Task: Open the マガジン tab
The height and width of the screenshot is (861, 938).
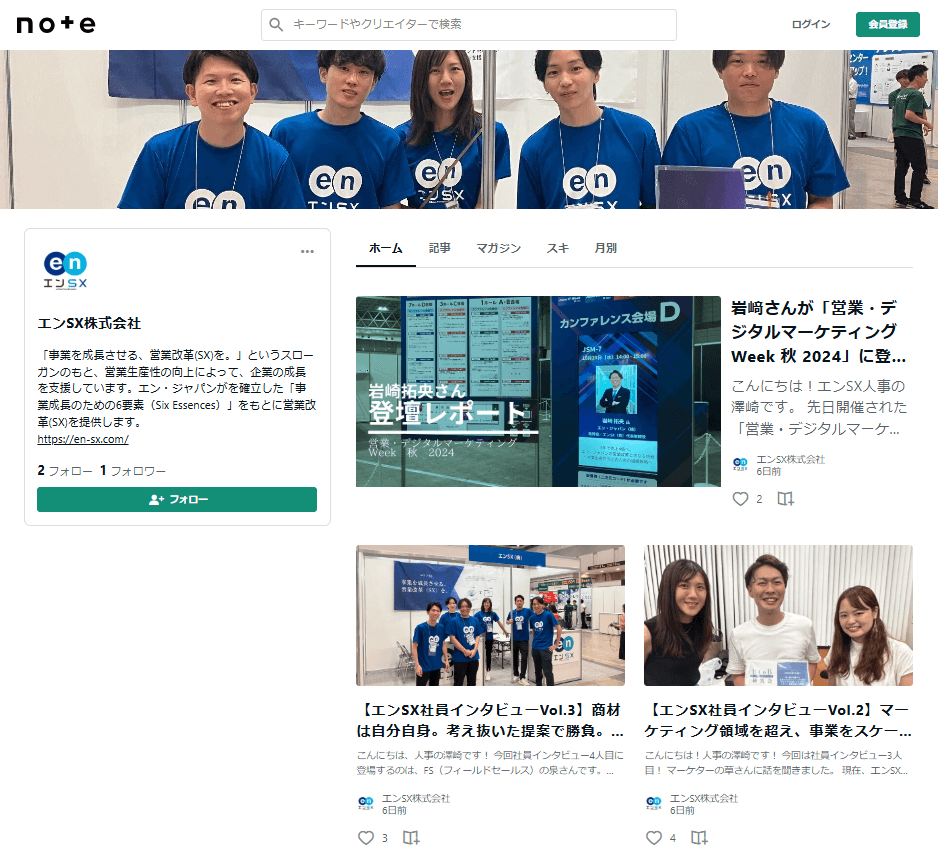Action: (498, 248)
